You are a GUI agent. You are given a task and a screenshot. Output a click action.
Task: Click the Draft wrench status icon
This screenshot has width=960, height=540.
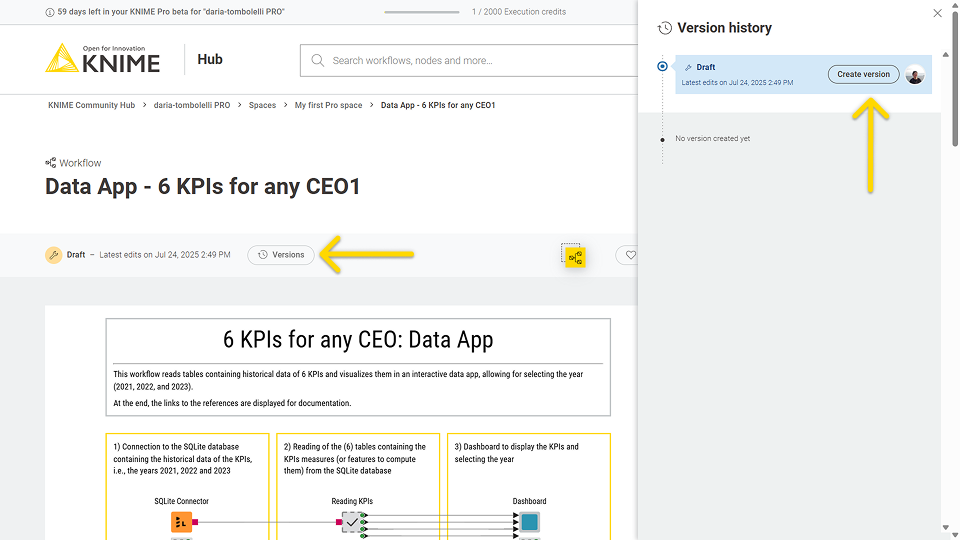click(54, 255)
